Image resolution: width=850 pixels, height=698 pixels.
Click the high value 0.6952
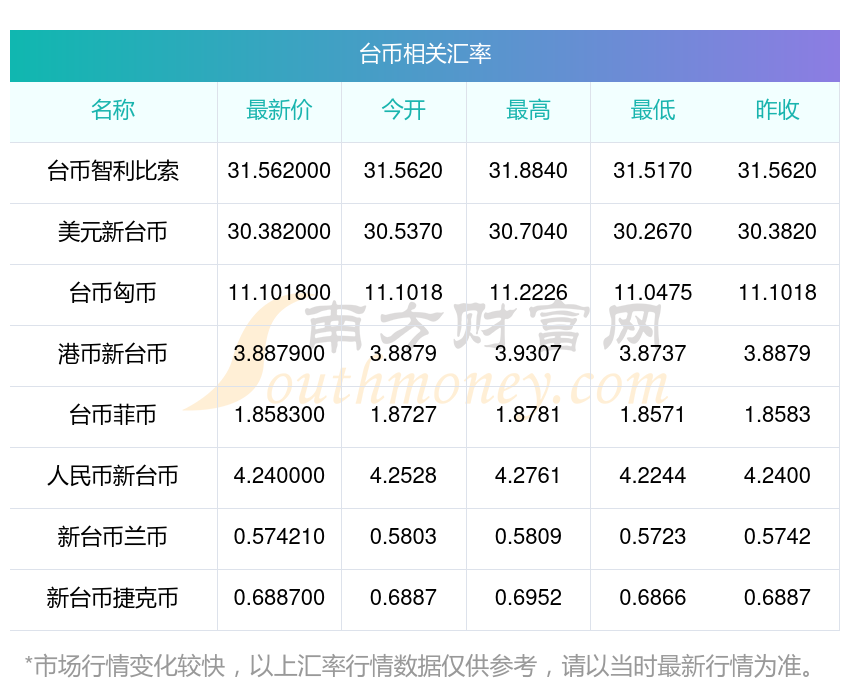[528, 598]
